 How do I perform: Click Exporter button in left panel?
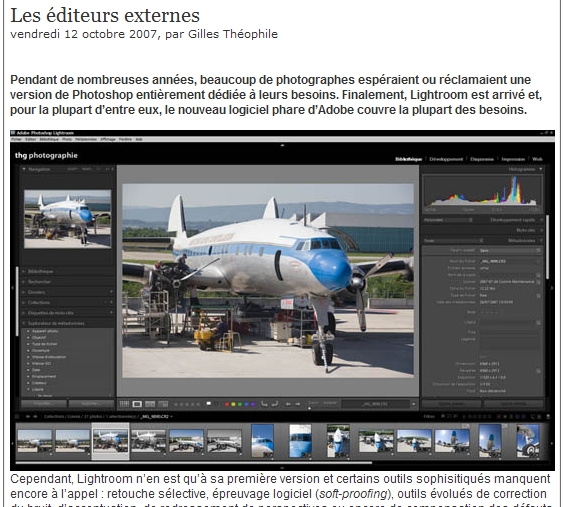[x=91, y=404]
